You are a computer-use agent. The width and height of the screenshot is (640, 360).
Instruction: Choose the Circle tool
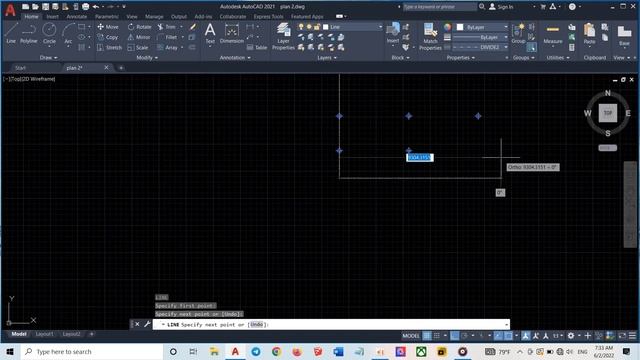point(49,33)
